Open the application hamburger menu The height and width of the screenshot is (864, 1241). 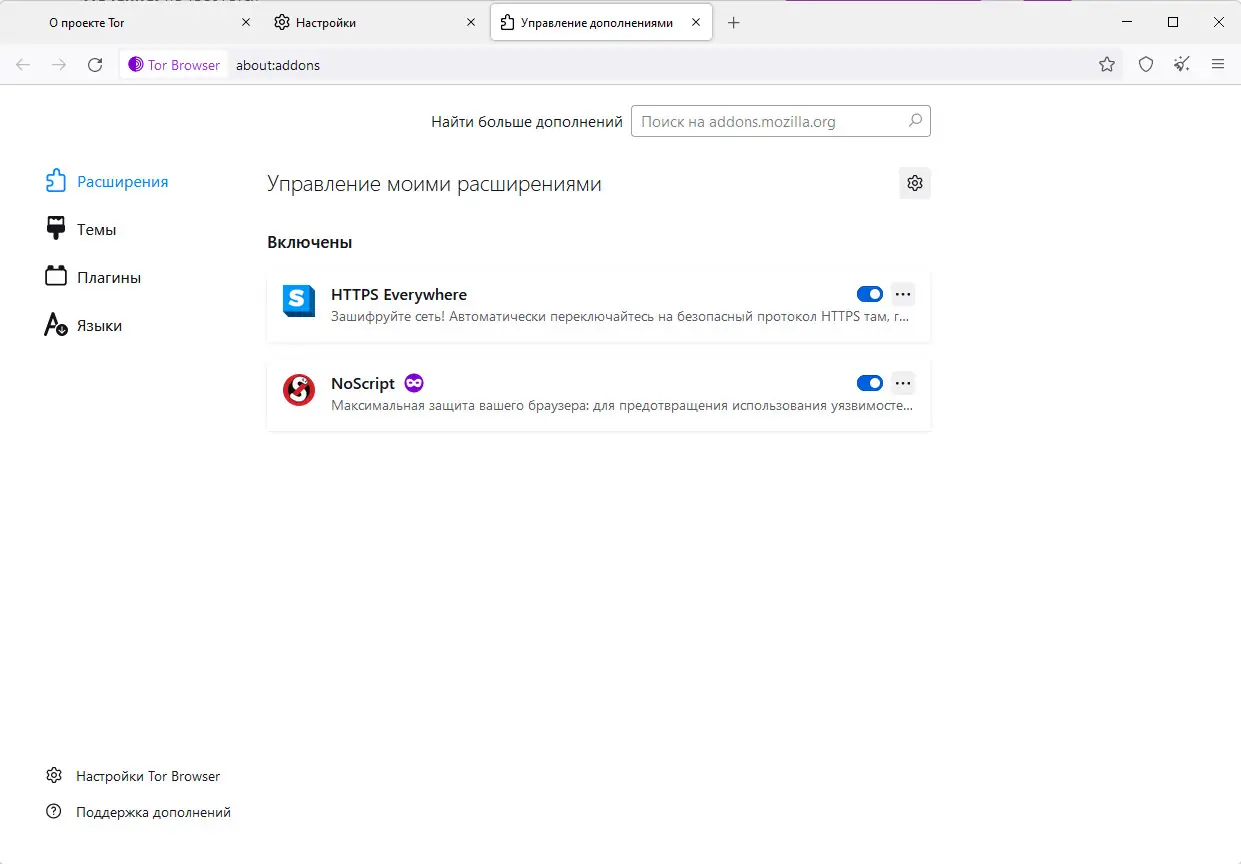[1218, 65]
